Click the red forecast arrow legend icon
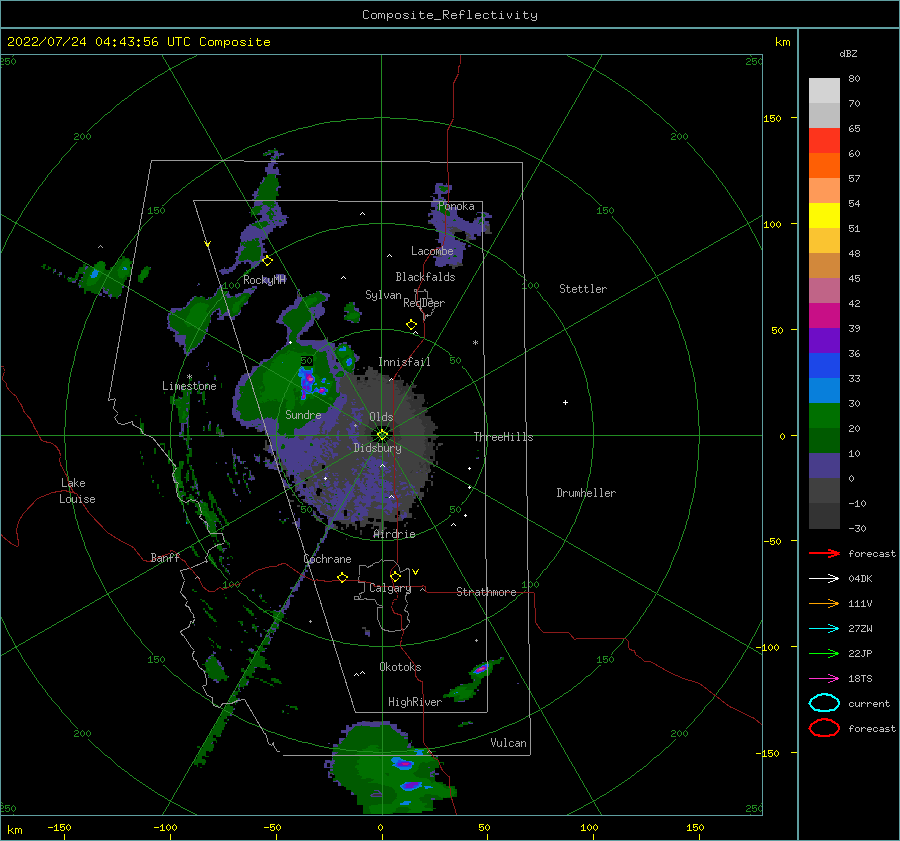 [824, 553]
